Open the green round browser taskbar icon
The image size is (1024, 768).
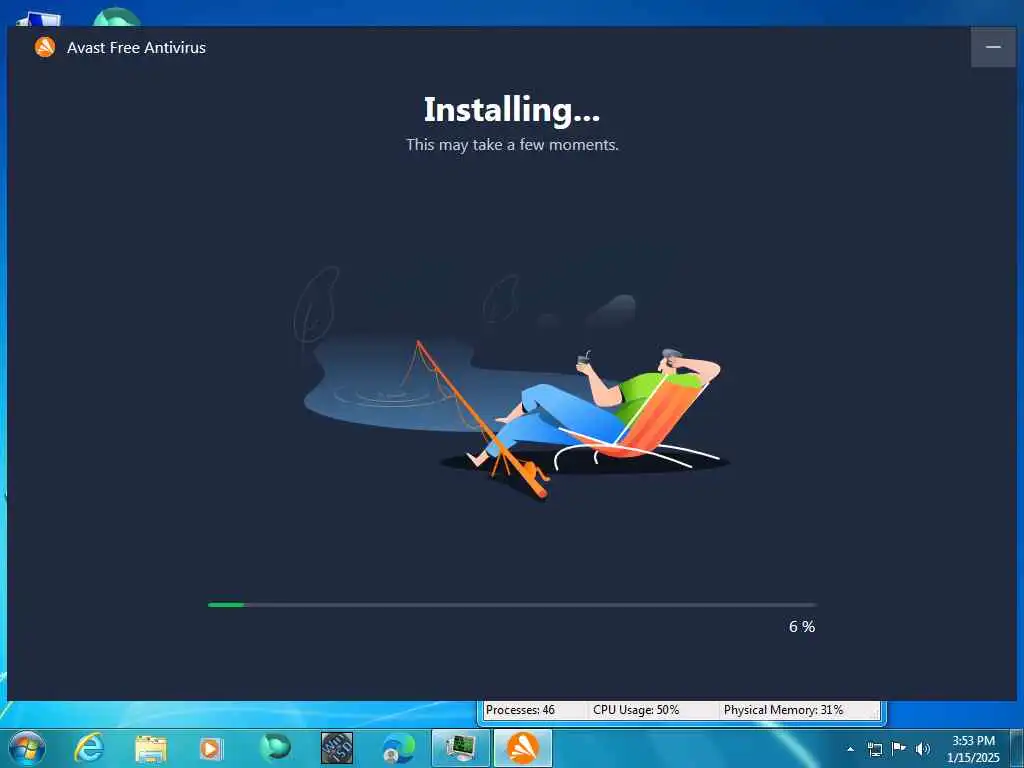click(x=275, y=749)
